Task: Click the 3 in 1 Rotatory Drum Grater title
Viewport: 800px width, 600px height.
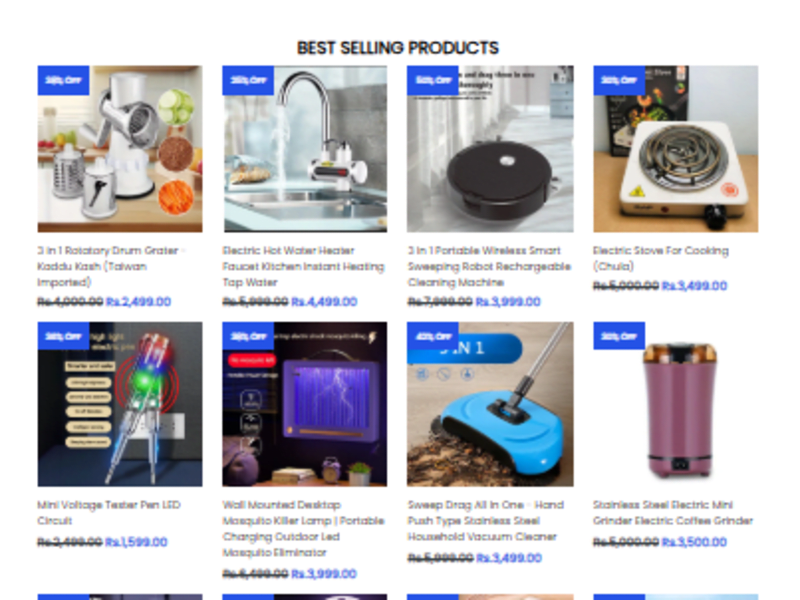Action: [111, 266]
